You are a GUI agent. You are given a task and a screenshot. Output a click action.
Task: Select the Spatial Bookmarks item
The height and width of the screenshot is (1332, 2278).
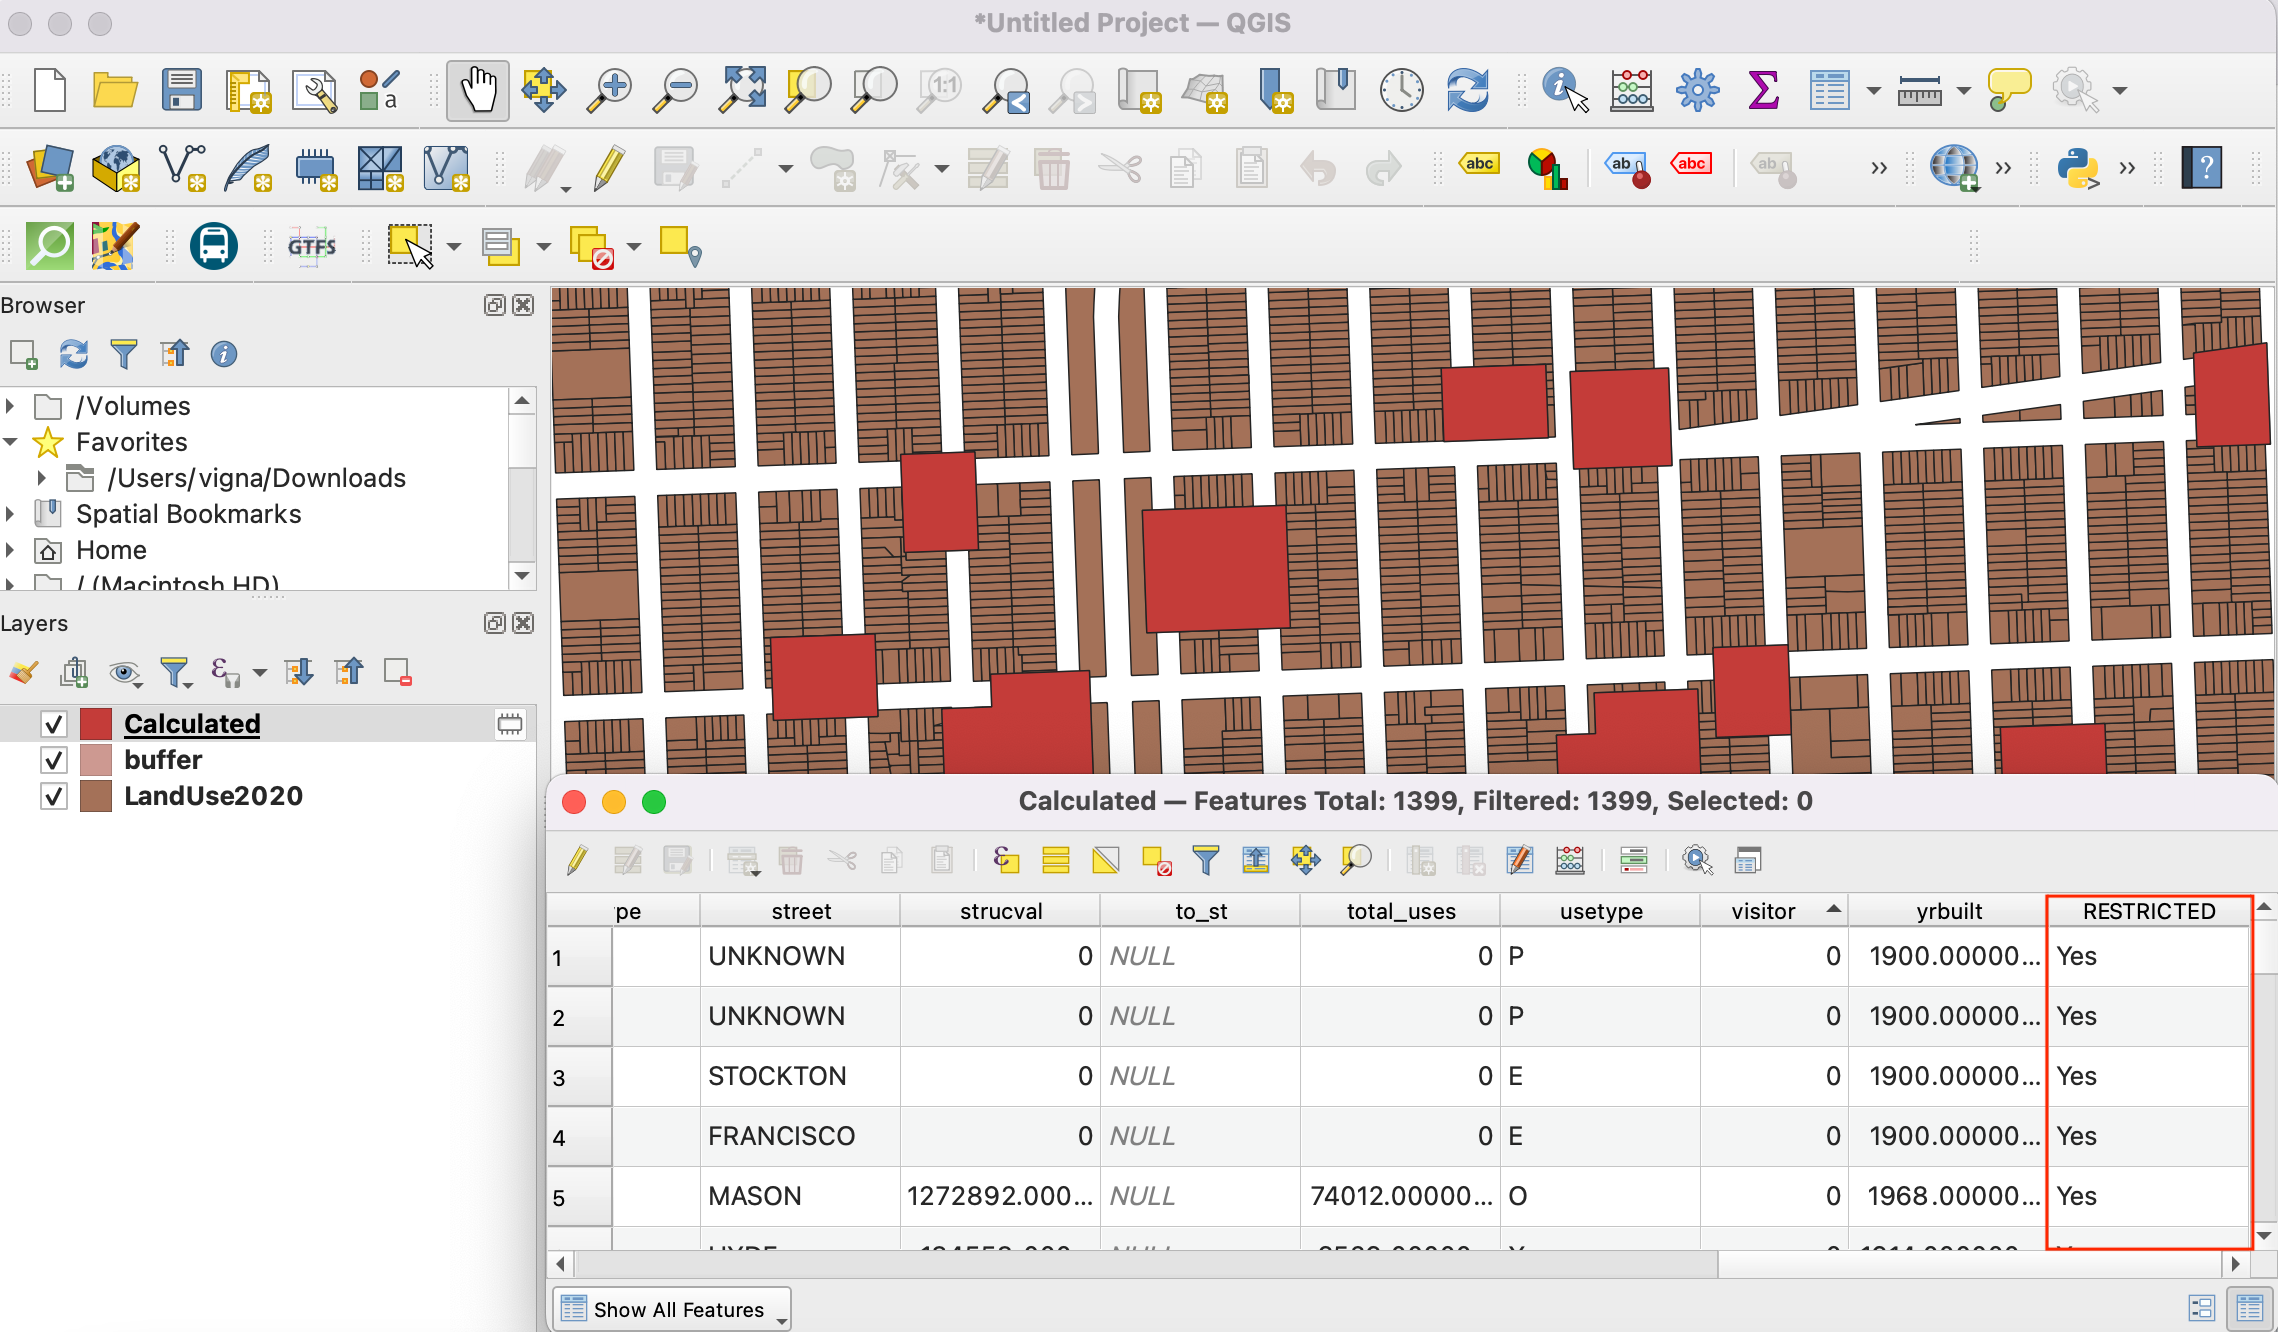(x=188, y=514)
